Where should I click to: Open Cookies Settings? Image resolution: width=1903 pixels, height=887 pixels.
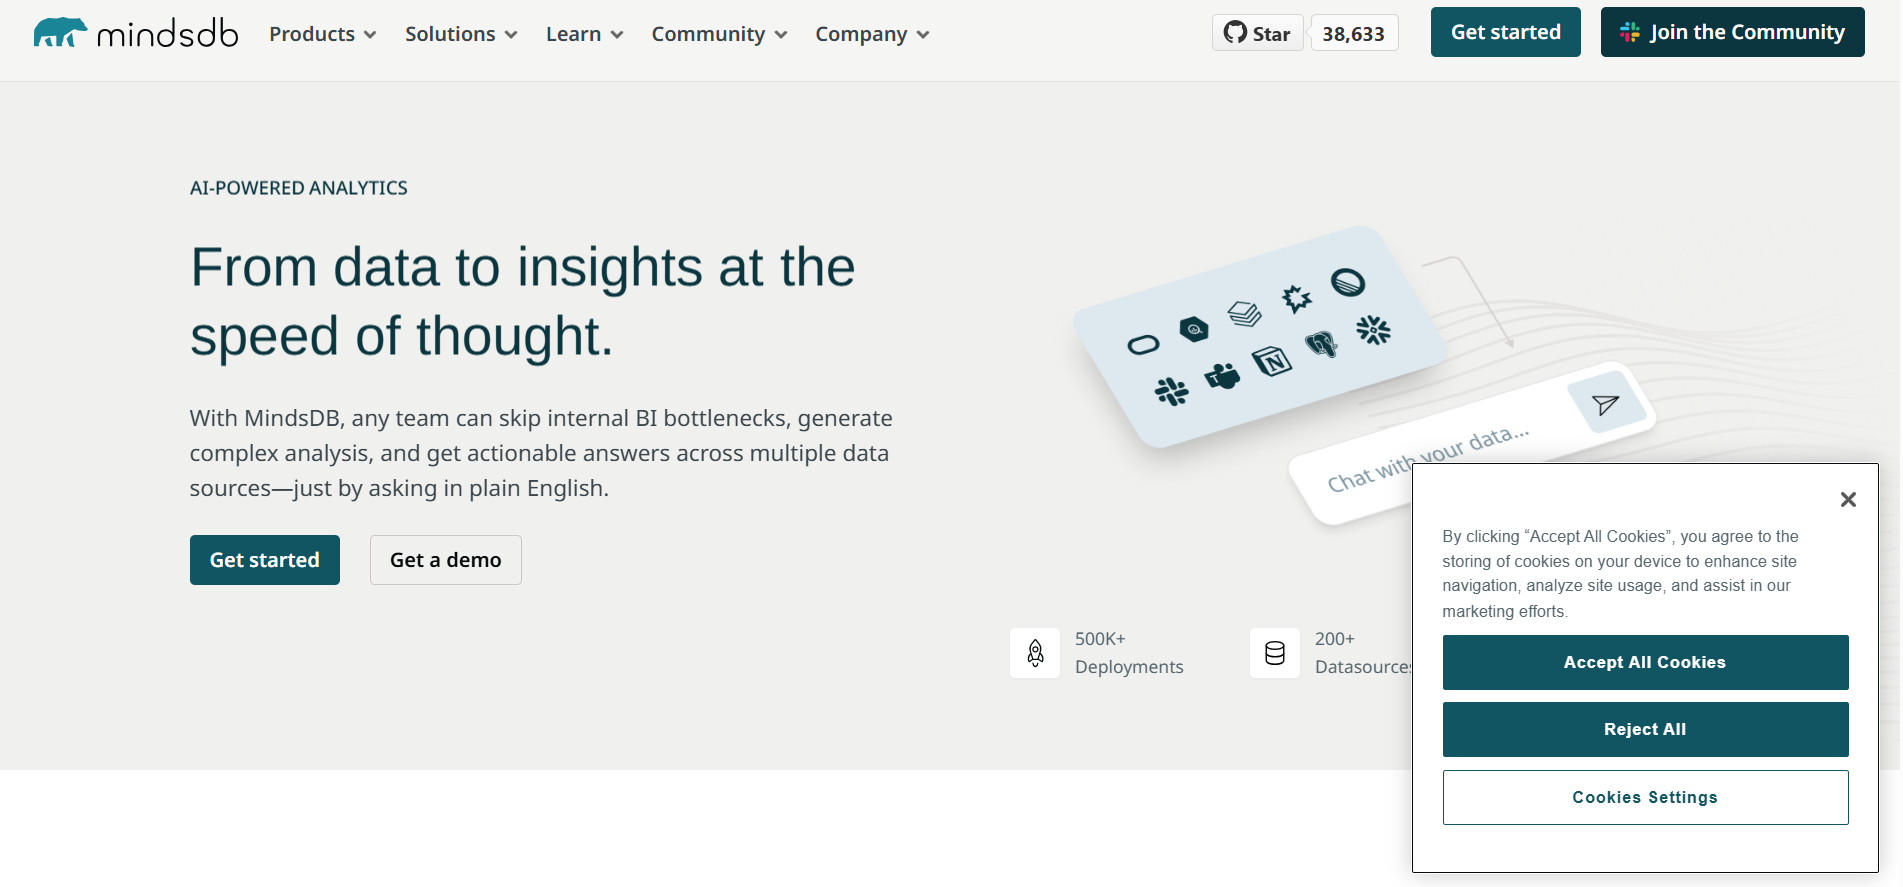point(1645,797)
